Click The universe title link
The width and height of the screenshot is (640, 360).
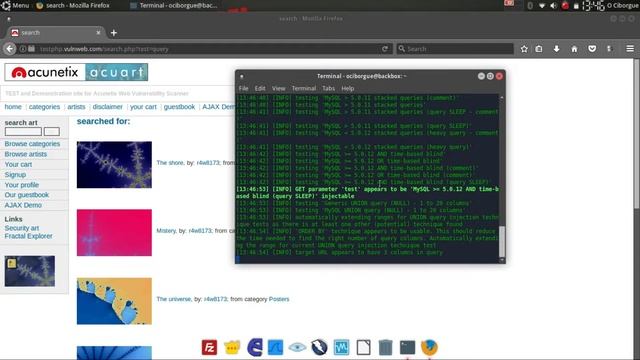pos(173,299)
